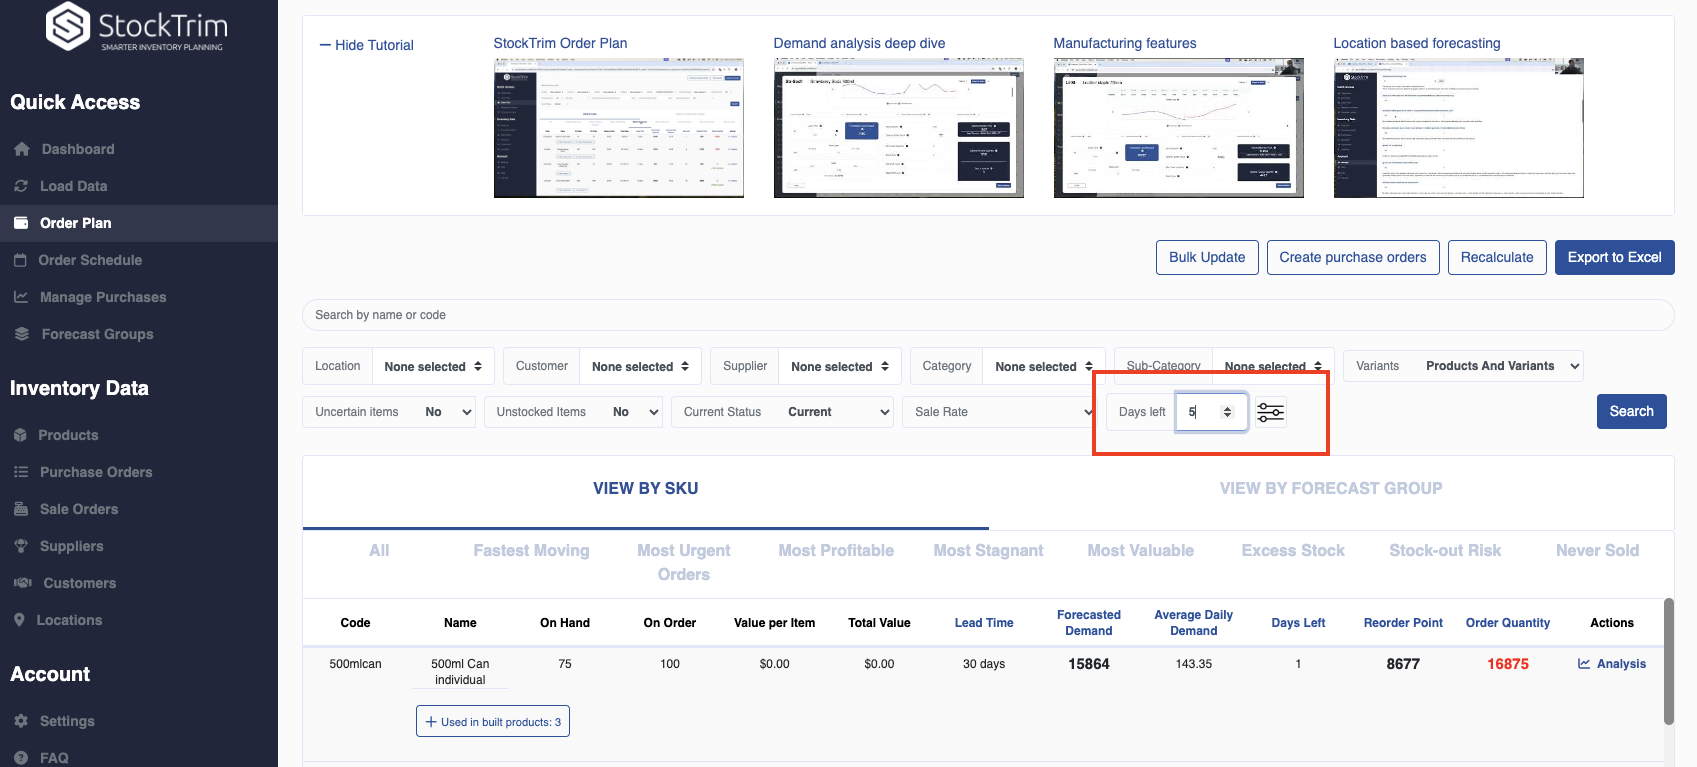Click the Purchase Orders list icon
1697x767 pixels.
[21, 472]
